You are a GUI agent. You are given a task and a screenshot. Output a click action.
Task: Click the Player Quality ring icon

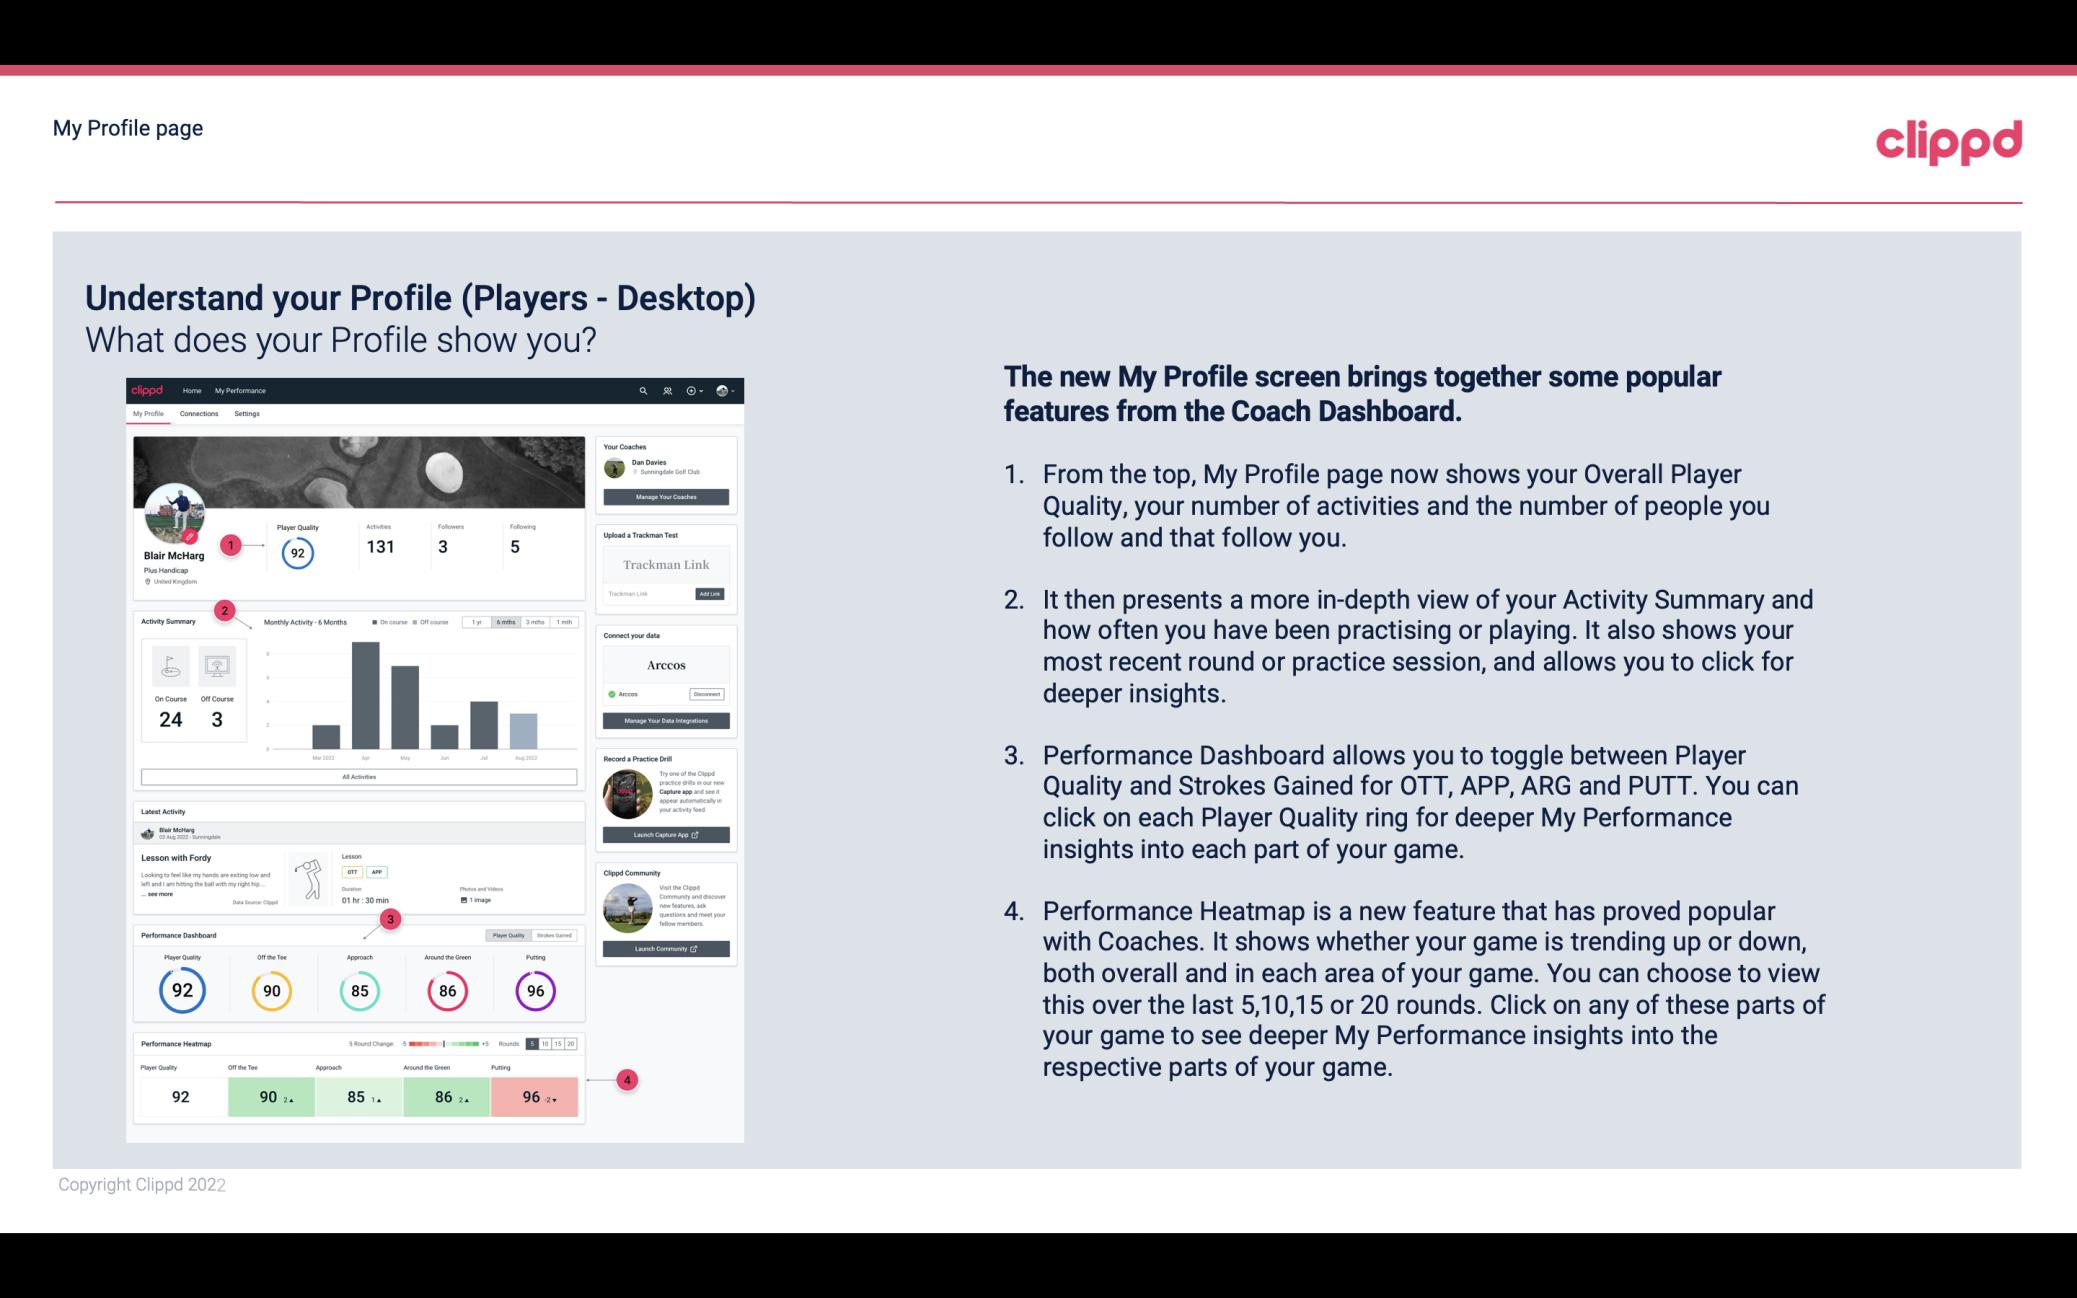(181, 990)
